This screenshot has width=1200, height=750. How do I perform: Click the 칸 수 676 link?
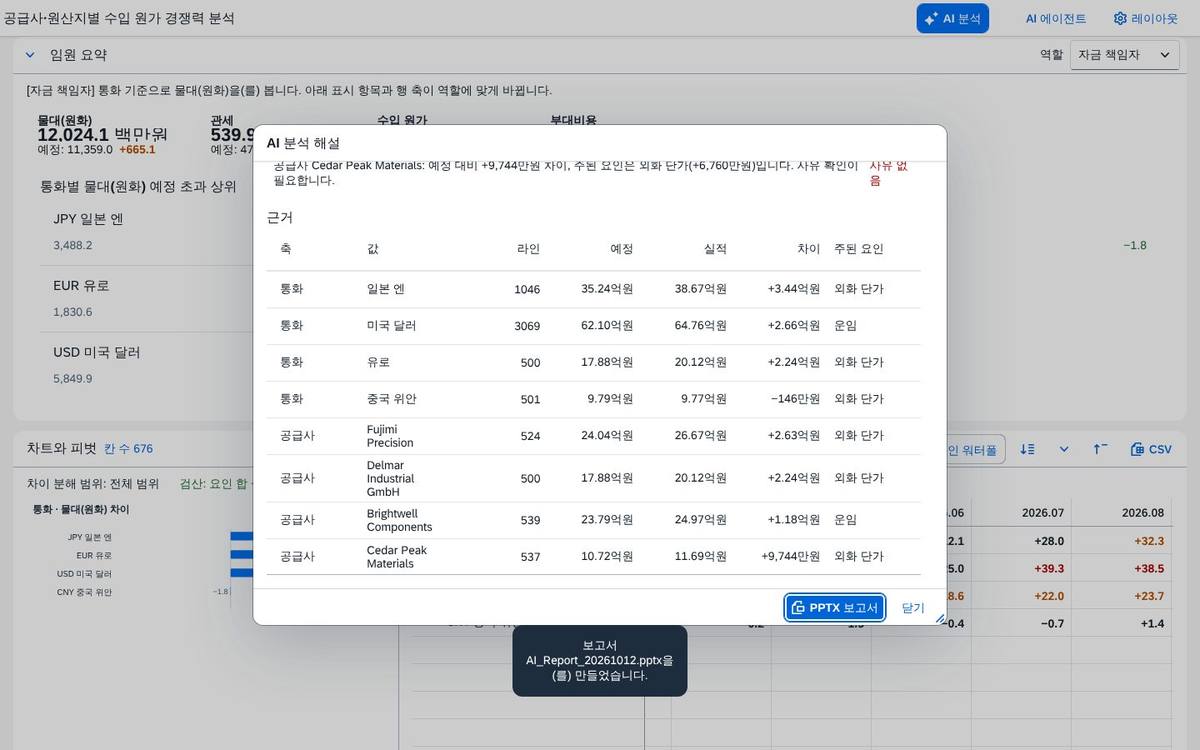click(x=129, y=449)
